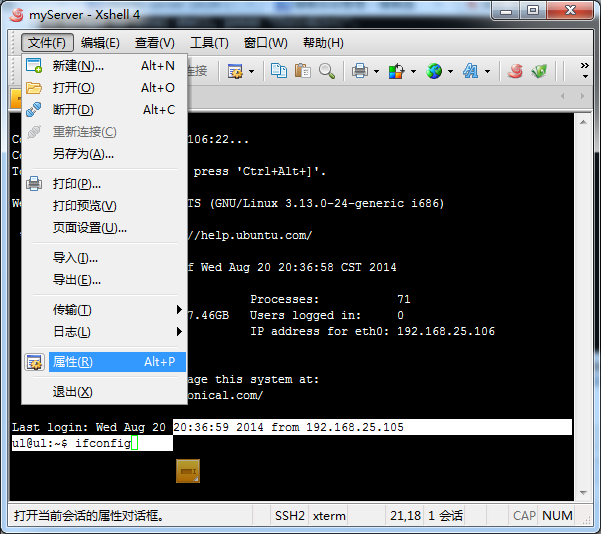Open dropdown arrow next to font icon
Viewport: 601px width, 534px height.
point(487,71)
